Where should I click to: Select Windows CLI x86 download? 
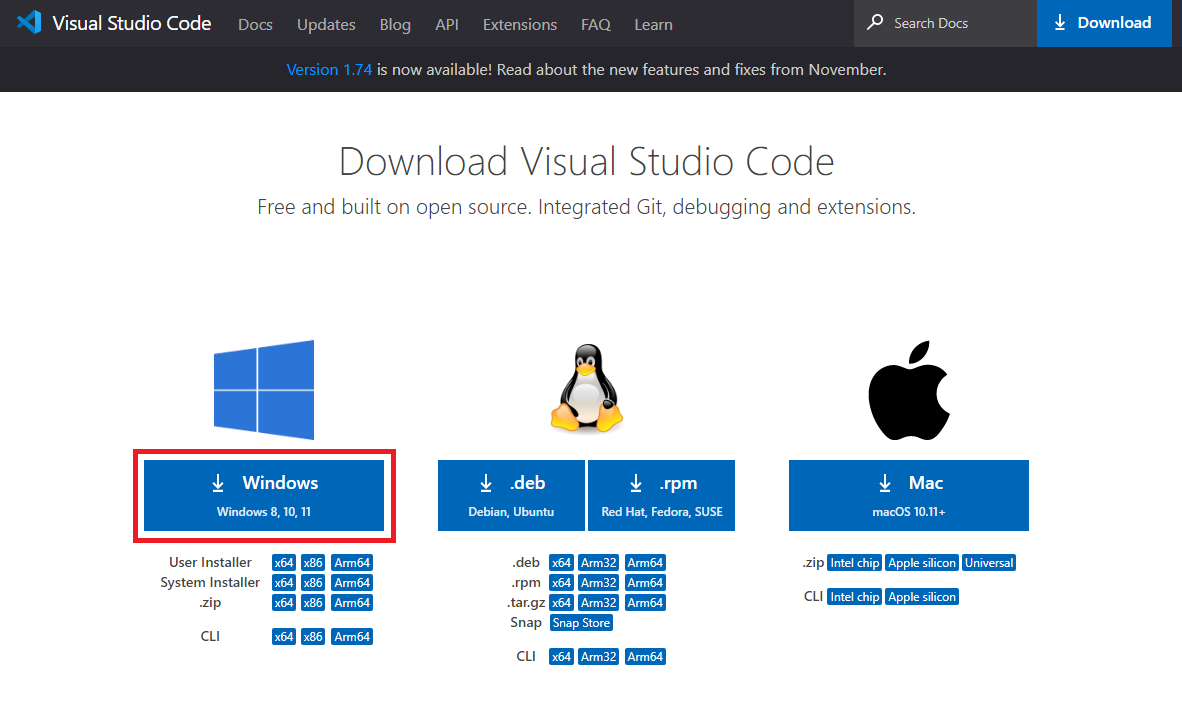tap(313, 637)
